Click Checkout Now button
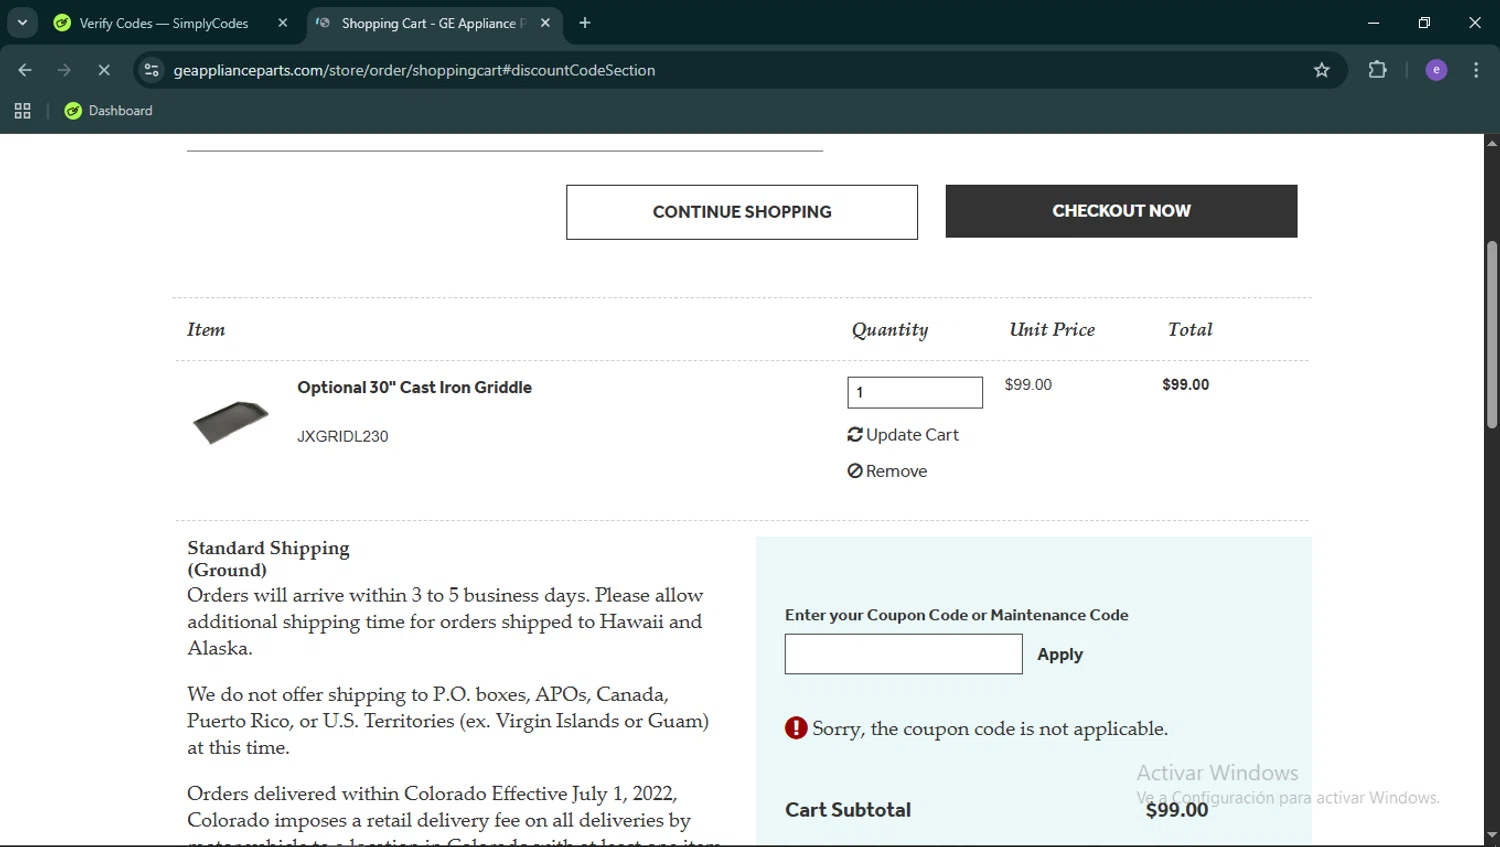The width and height of the screenshot is (1500, 847). 1121,211
